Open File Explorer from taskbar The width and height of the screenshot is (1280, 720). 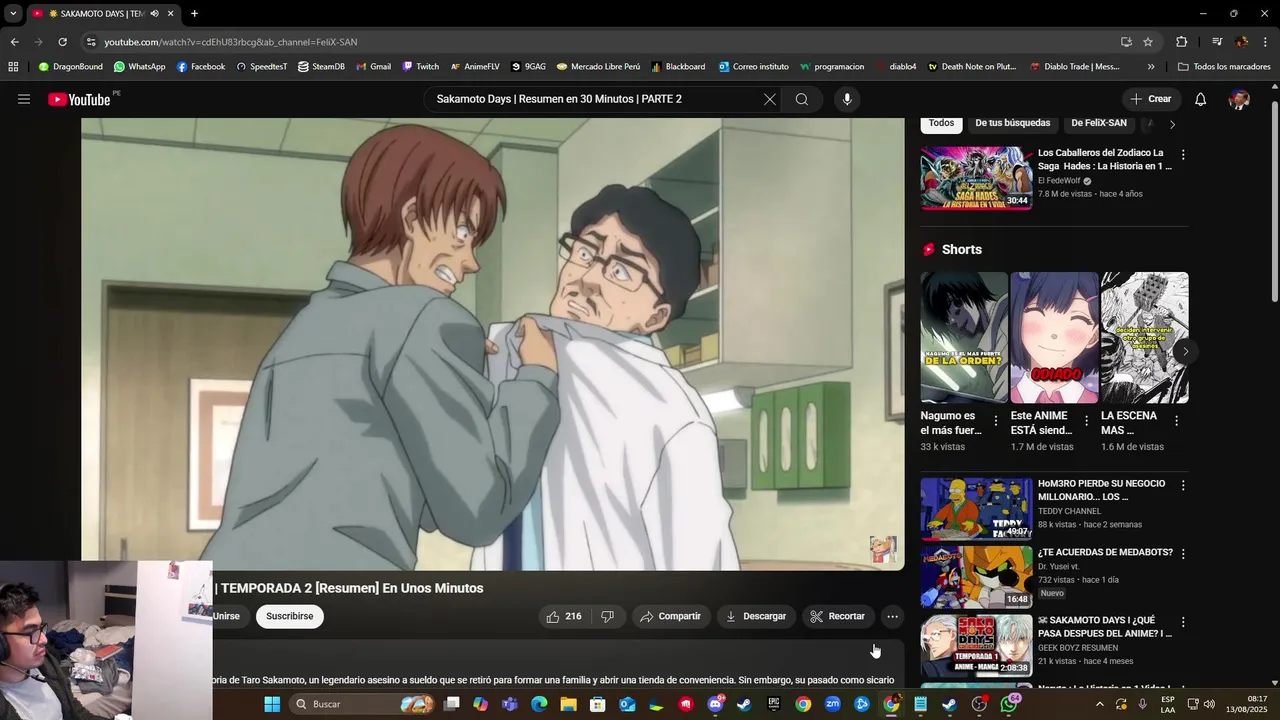tap(569, 704)
